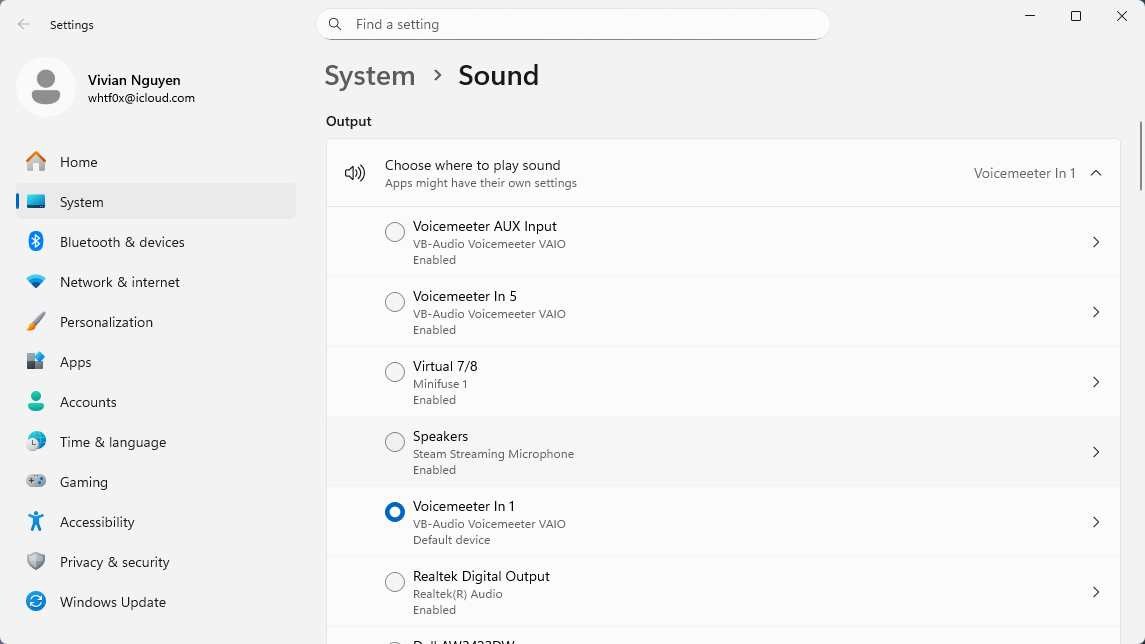This screenshot has width=1145, height=644.
Task: Click the vertical scrollbar thumb
Action: [1141, 155]
